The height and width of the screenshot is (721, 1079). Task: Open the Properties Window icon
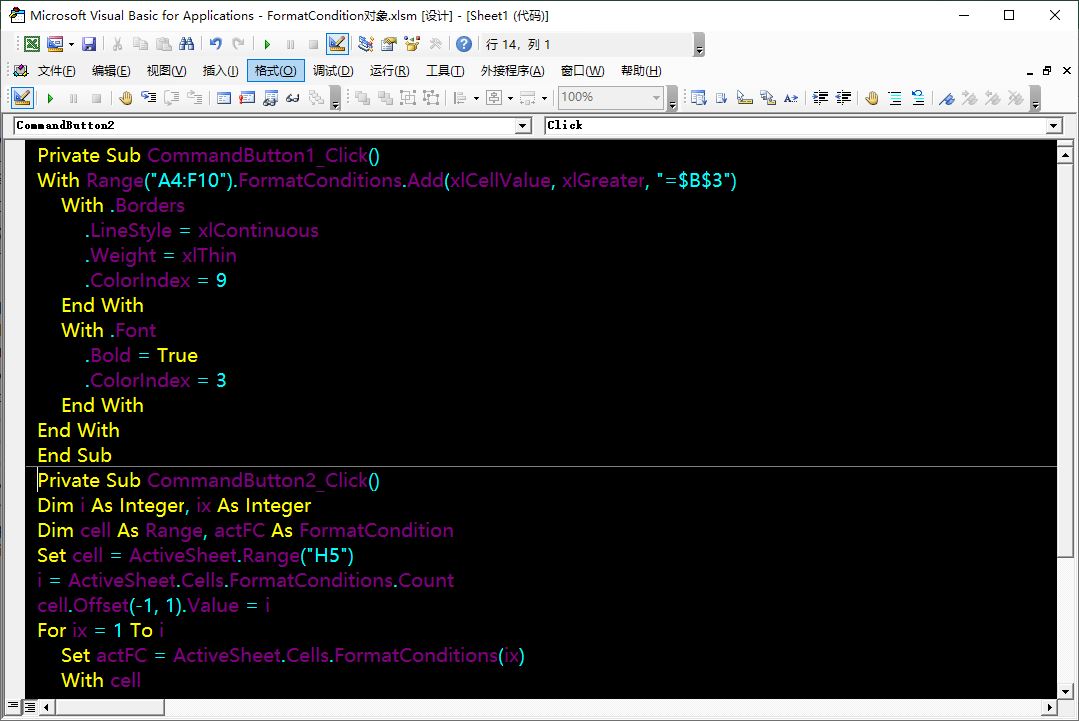(389, 45)
